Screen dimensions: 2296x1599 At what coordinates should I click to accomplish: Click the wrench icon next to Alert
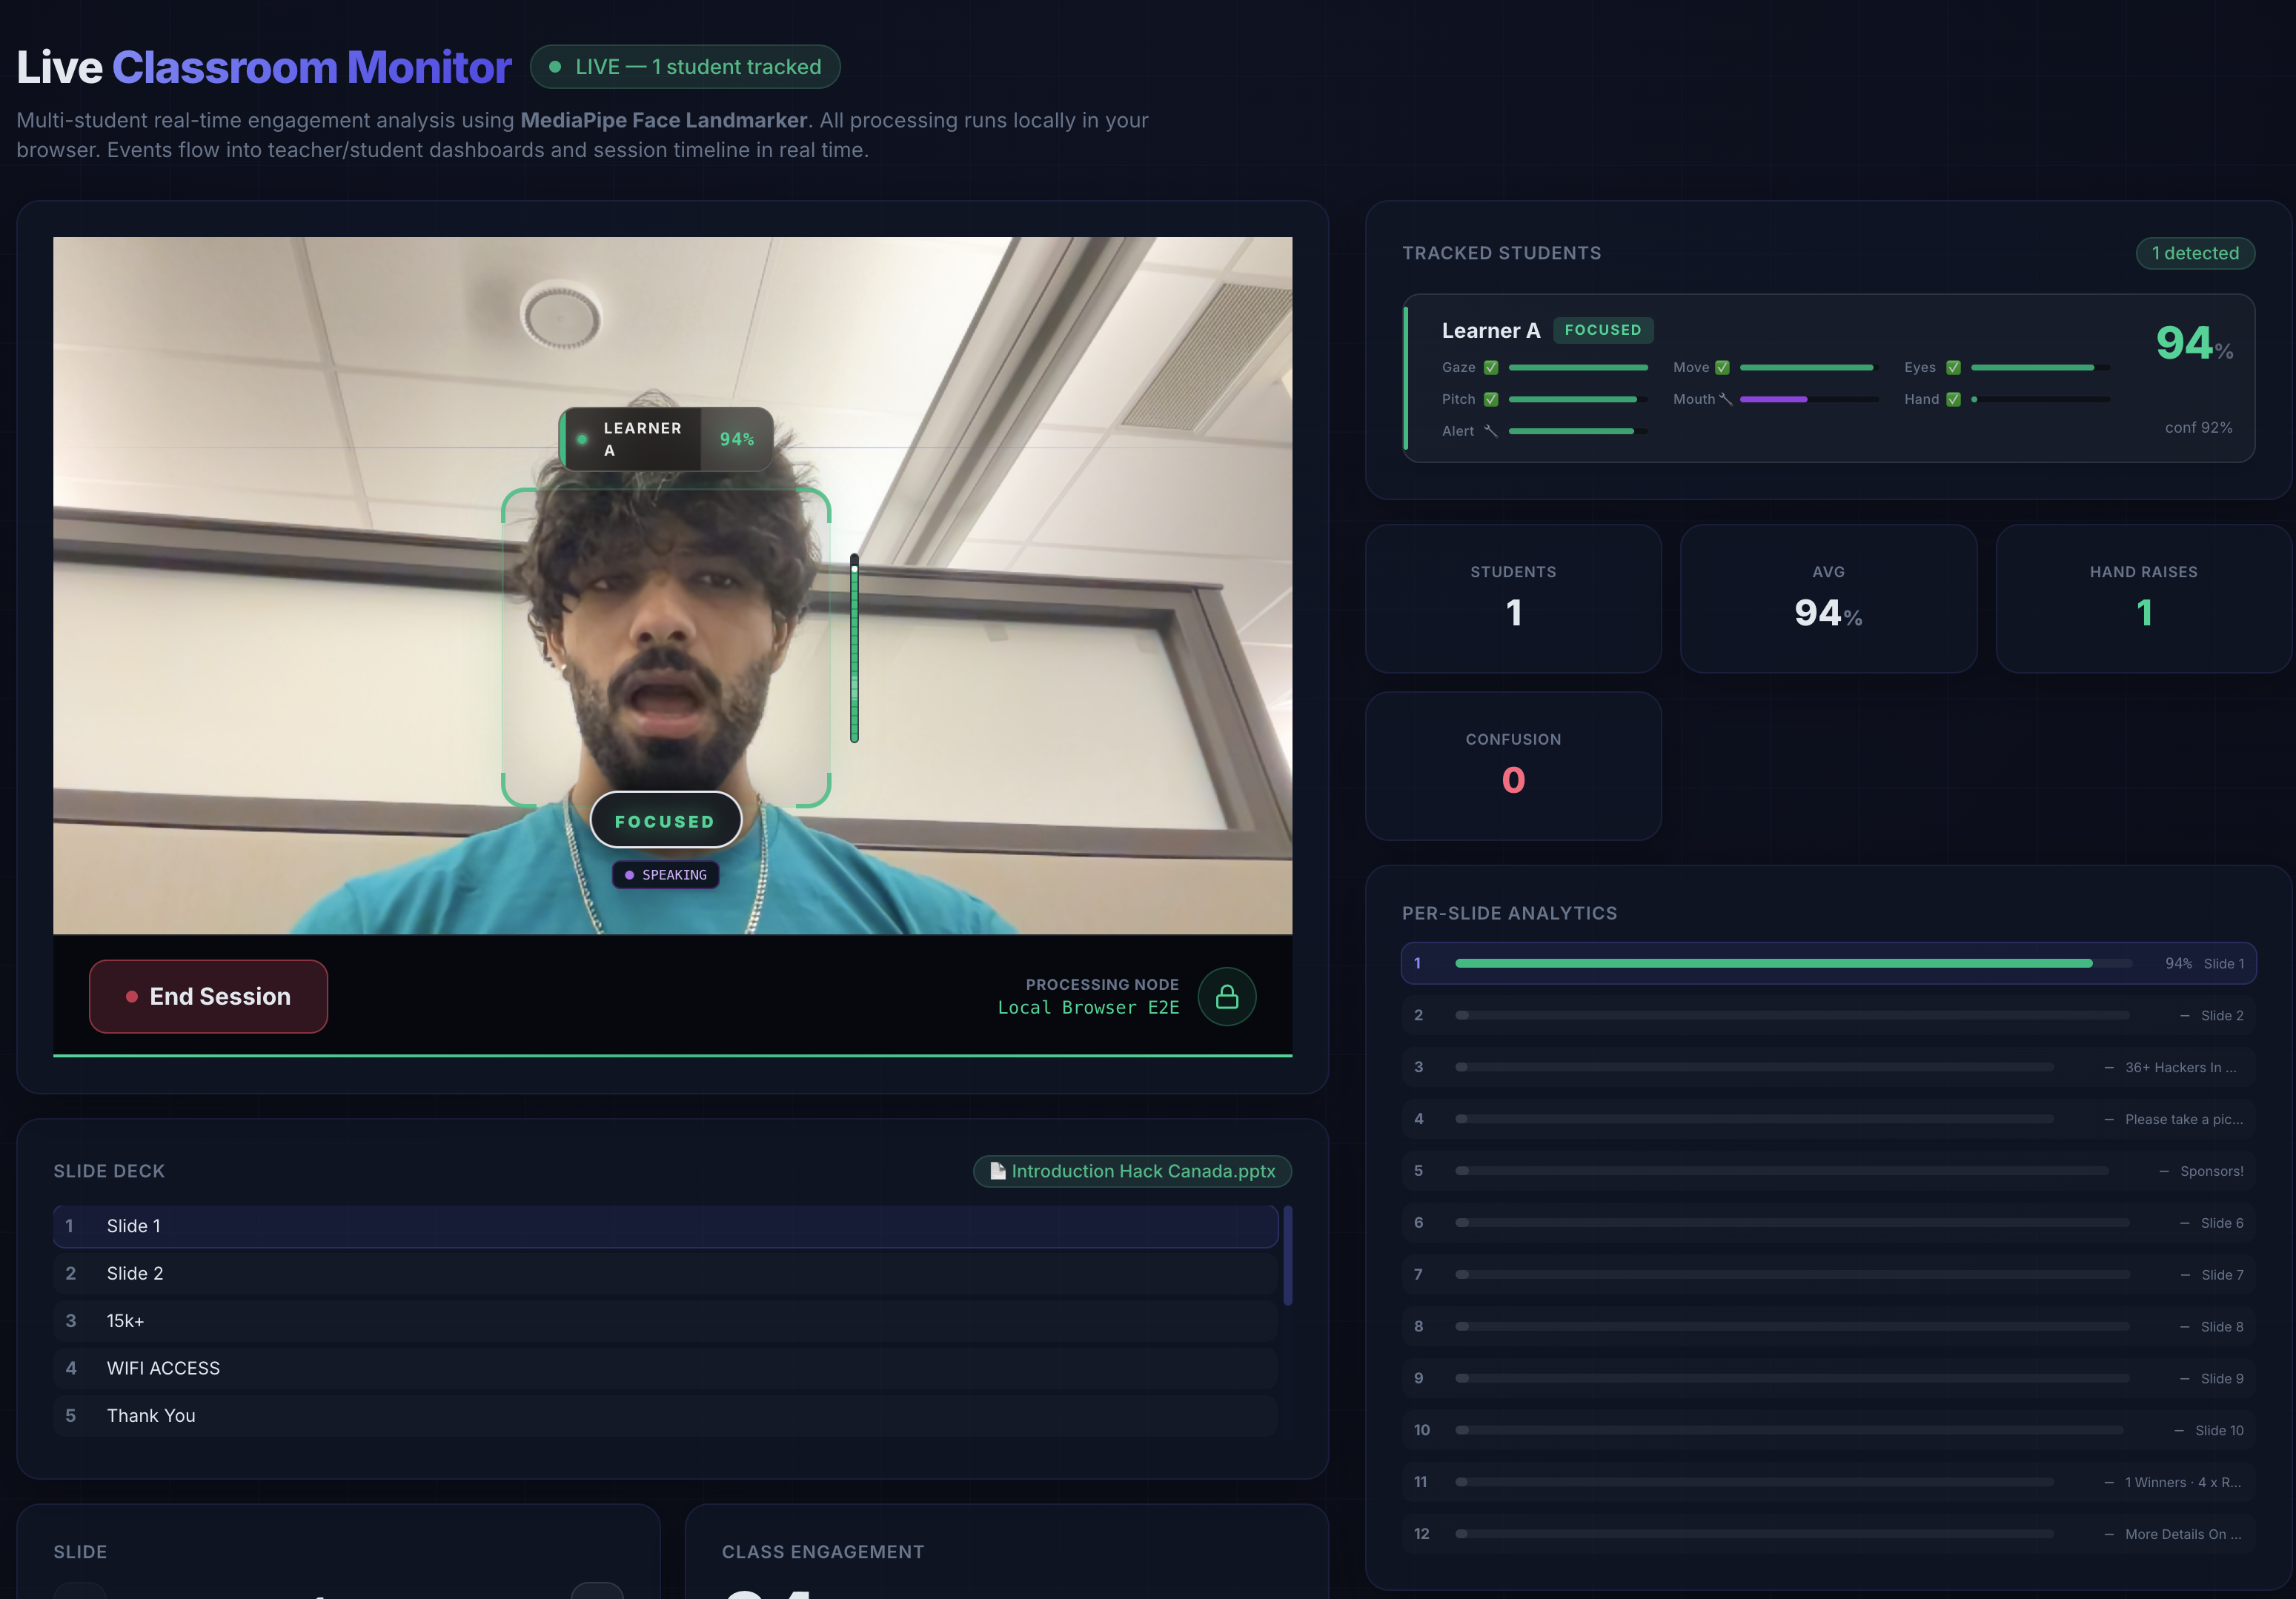pyautogui.click(x=1490, y=431)
